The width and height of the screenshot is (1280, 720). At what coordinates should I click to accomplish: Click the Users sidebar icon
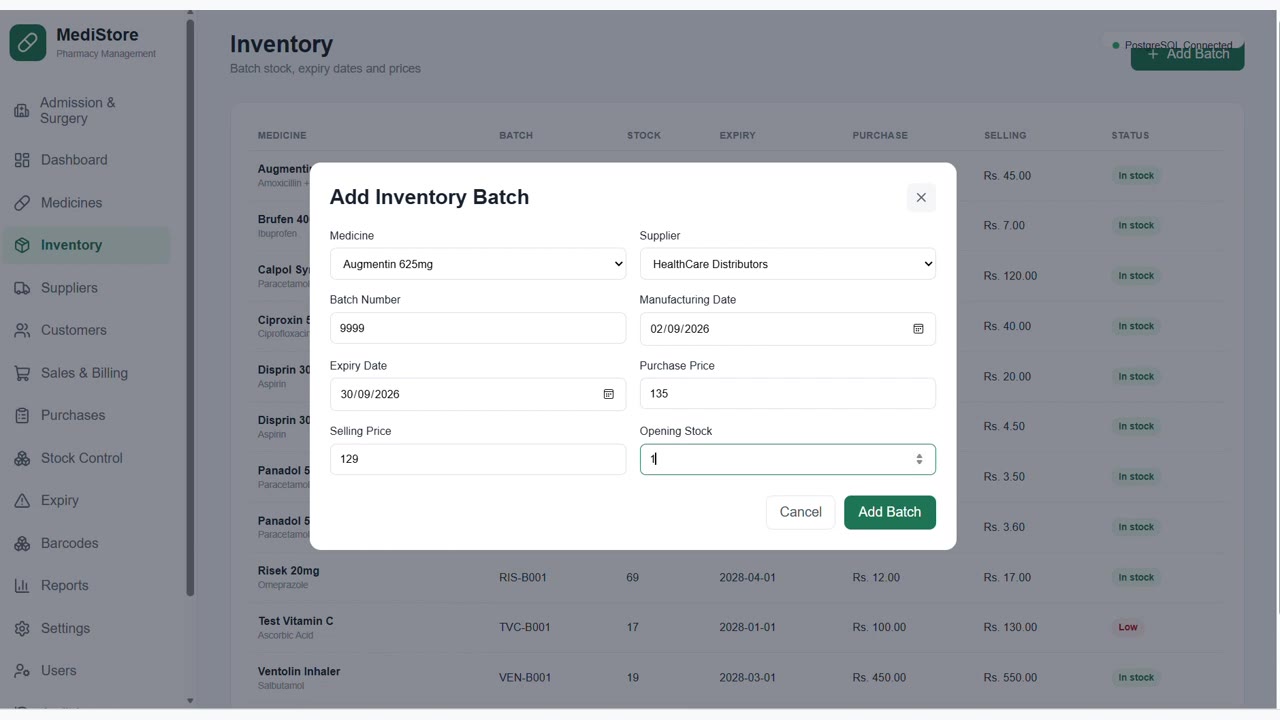pyautogui.click(x=22, y=671)
